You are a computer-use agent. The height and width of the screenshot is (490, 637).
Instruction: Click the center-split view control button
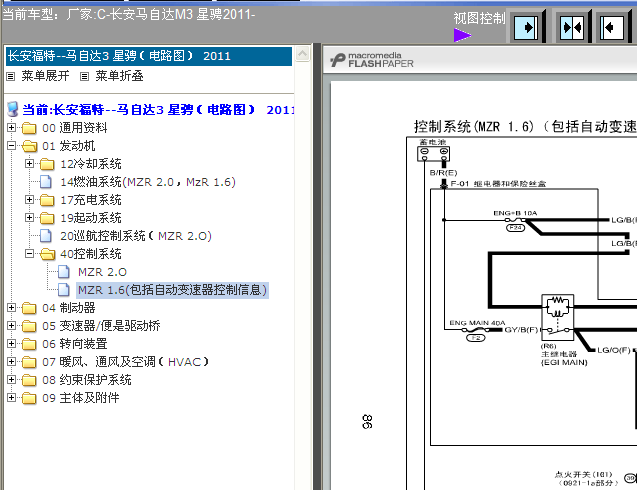click(x=572, y=28)
